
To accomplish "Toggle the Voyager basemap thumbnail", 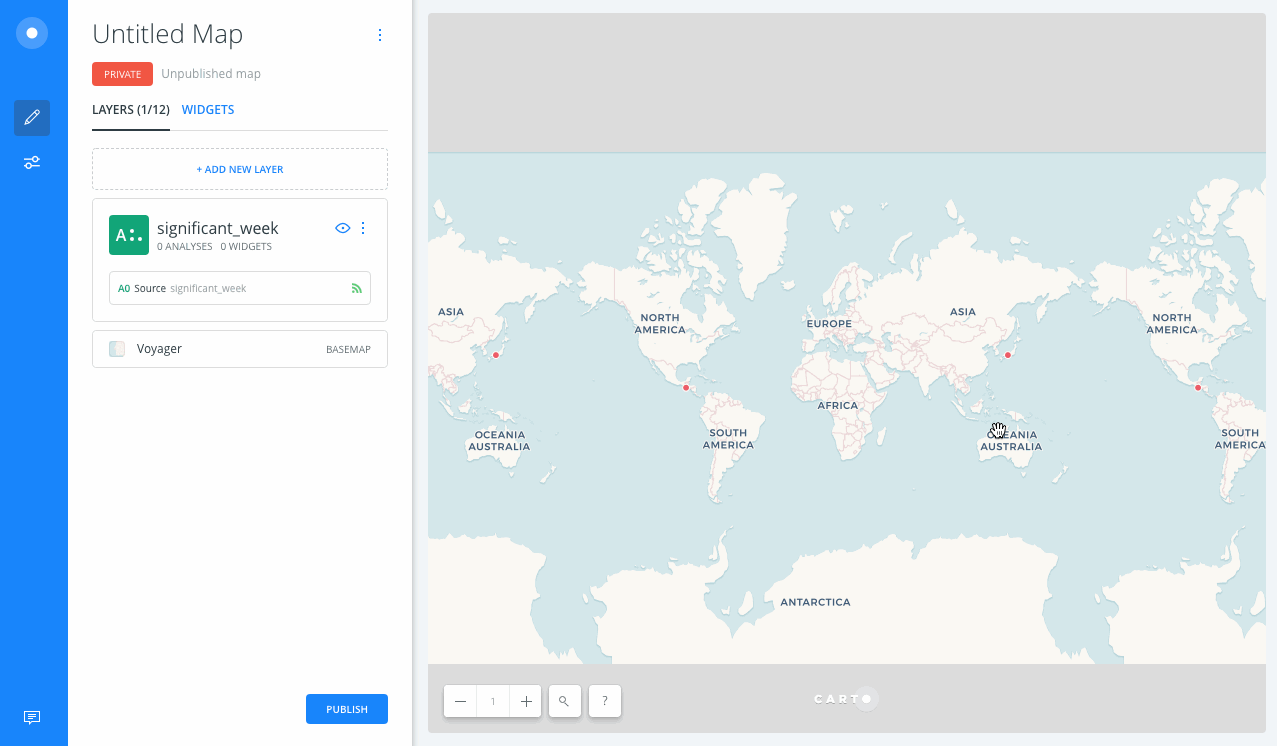I will pos(115,348).
